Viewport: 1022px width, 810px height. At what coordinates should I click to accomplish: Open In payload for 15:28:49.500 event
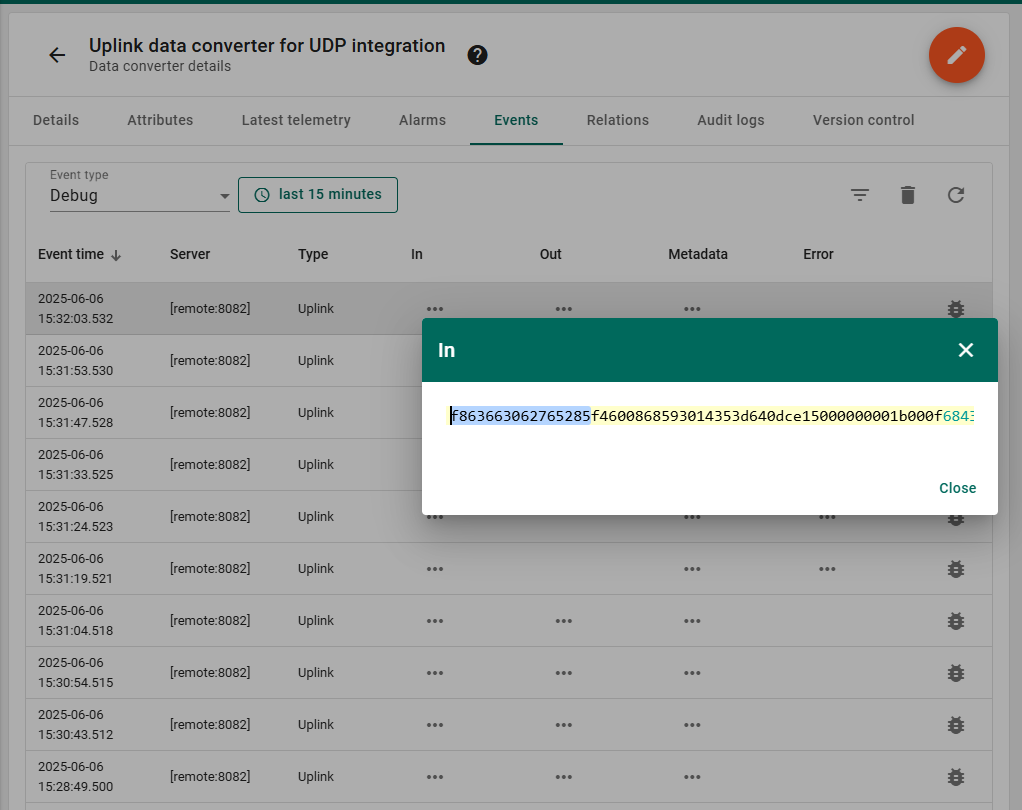pyautogui.click(x=435, y=777)
